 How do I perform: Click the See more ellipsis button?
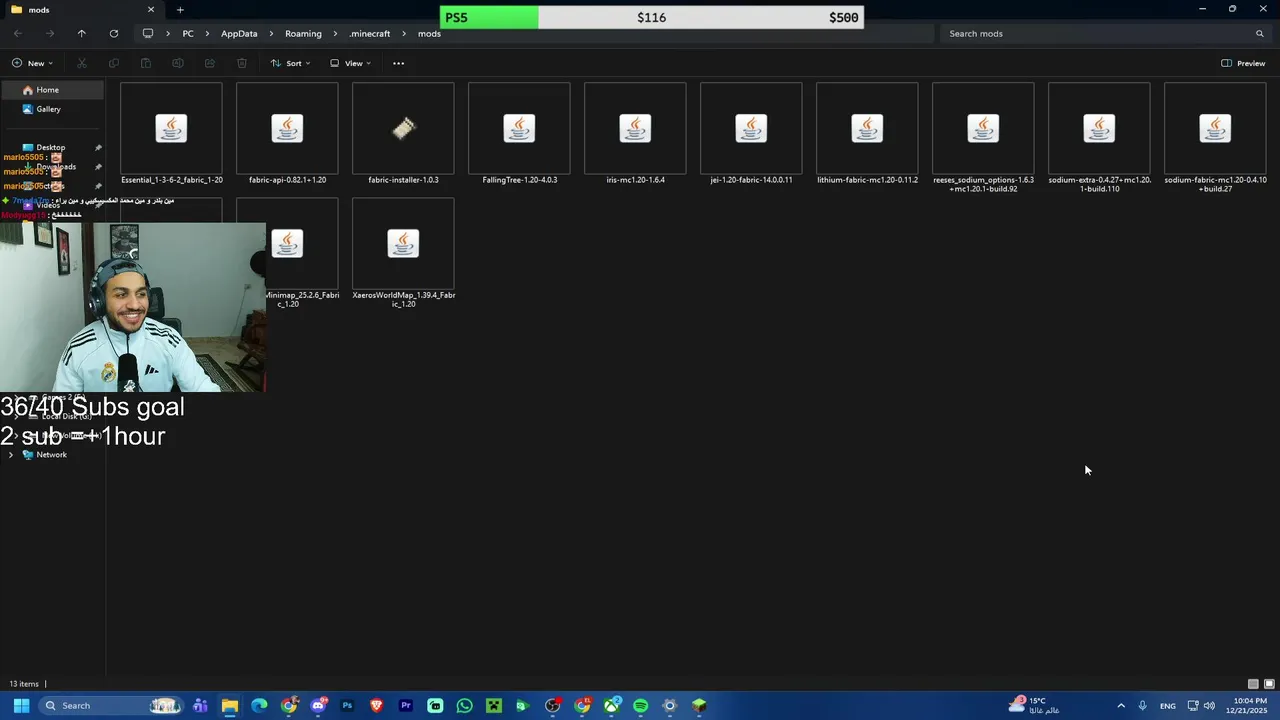(x=398, y=63)
